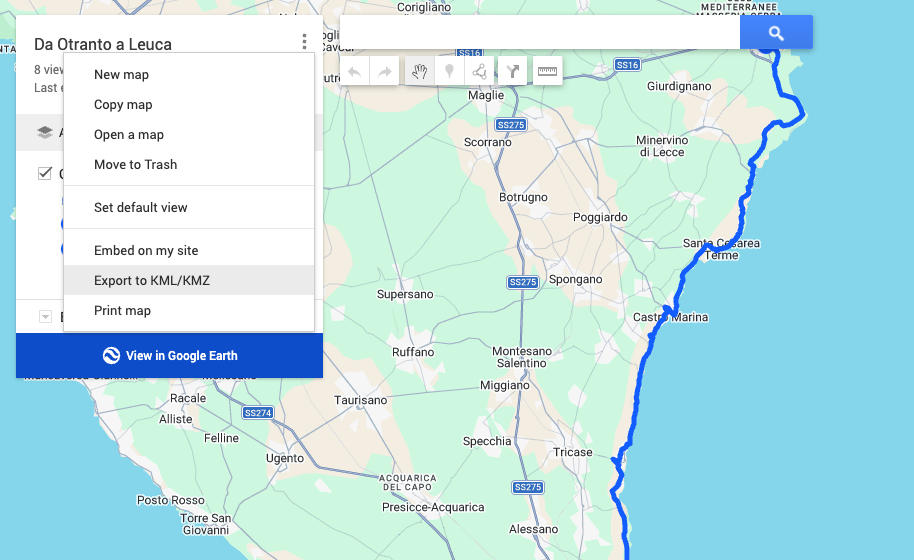Open the three-dot map options menu
The width and height of the screenshot is (914, 560).
(x=304, y=41)
